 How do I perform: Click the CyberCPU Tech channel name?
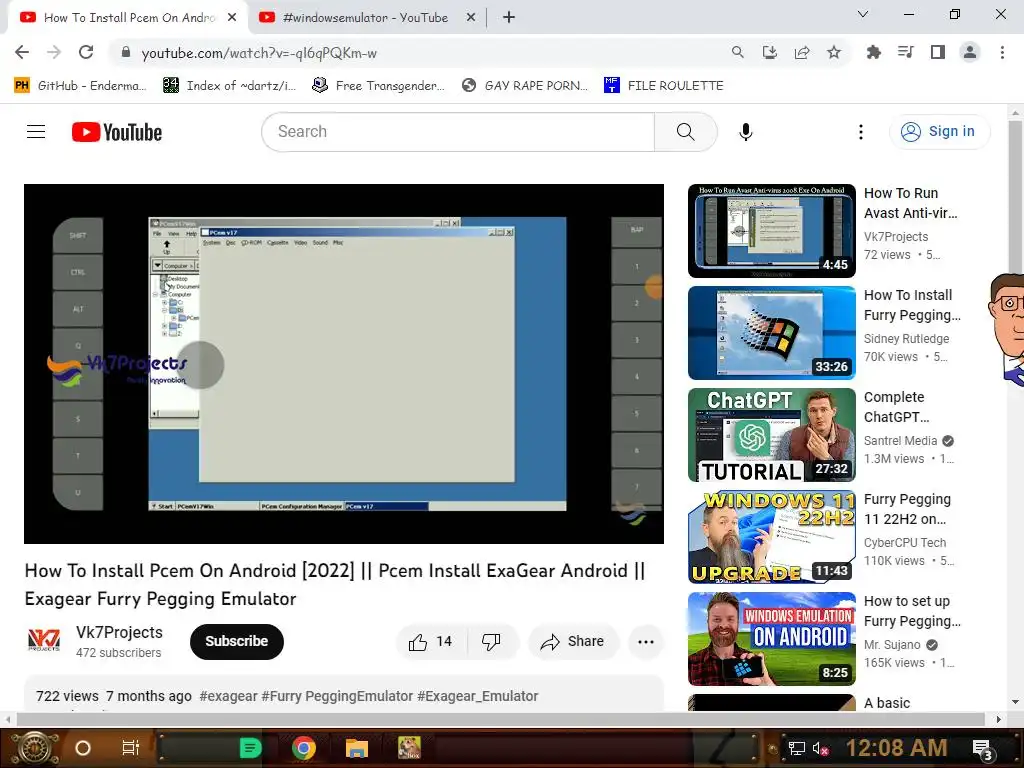(904, 543)
